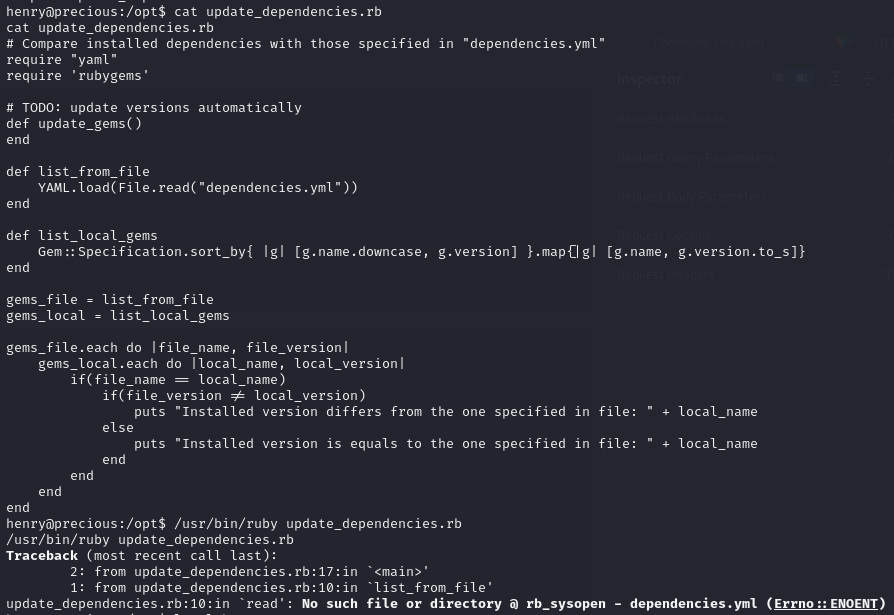Click the text cursor block in the map call

[573, 251]
